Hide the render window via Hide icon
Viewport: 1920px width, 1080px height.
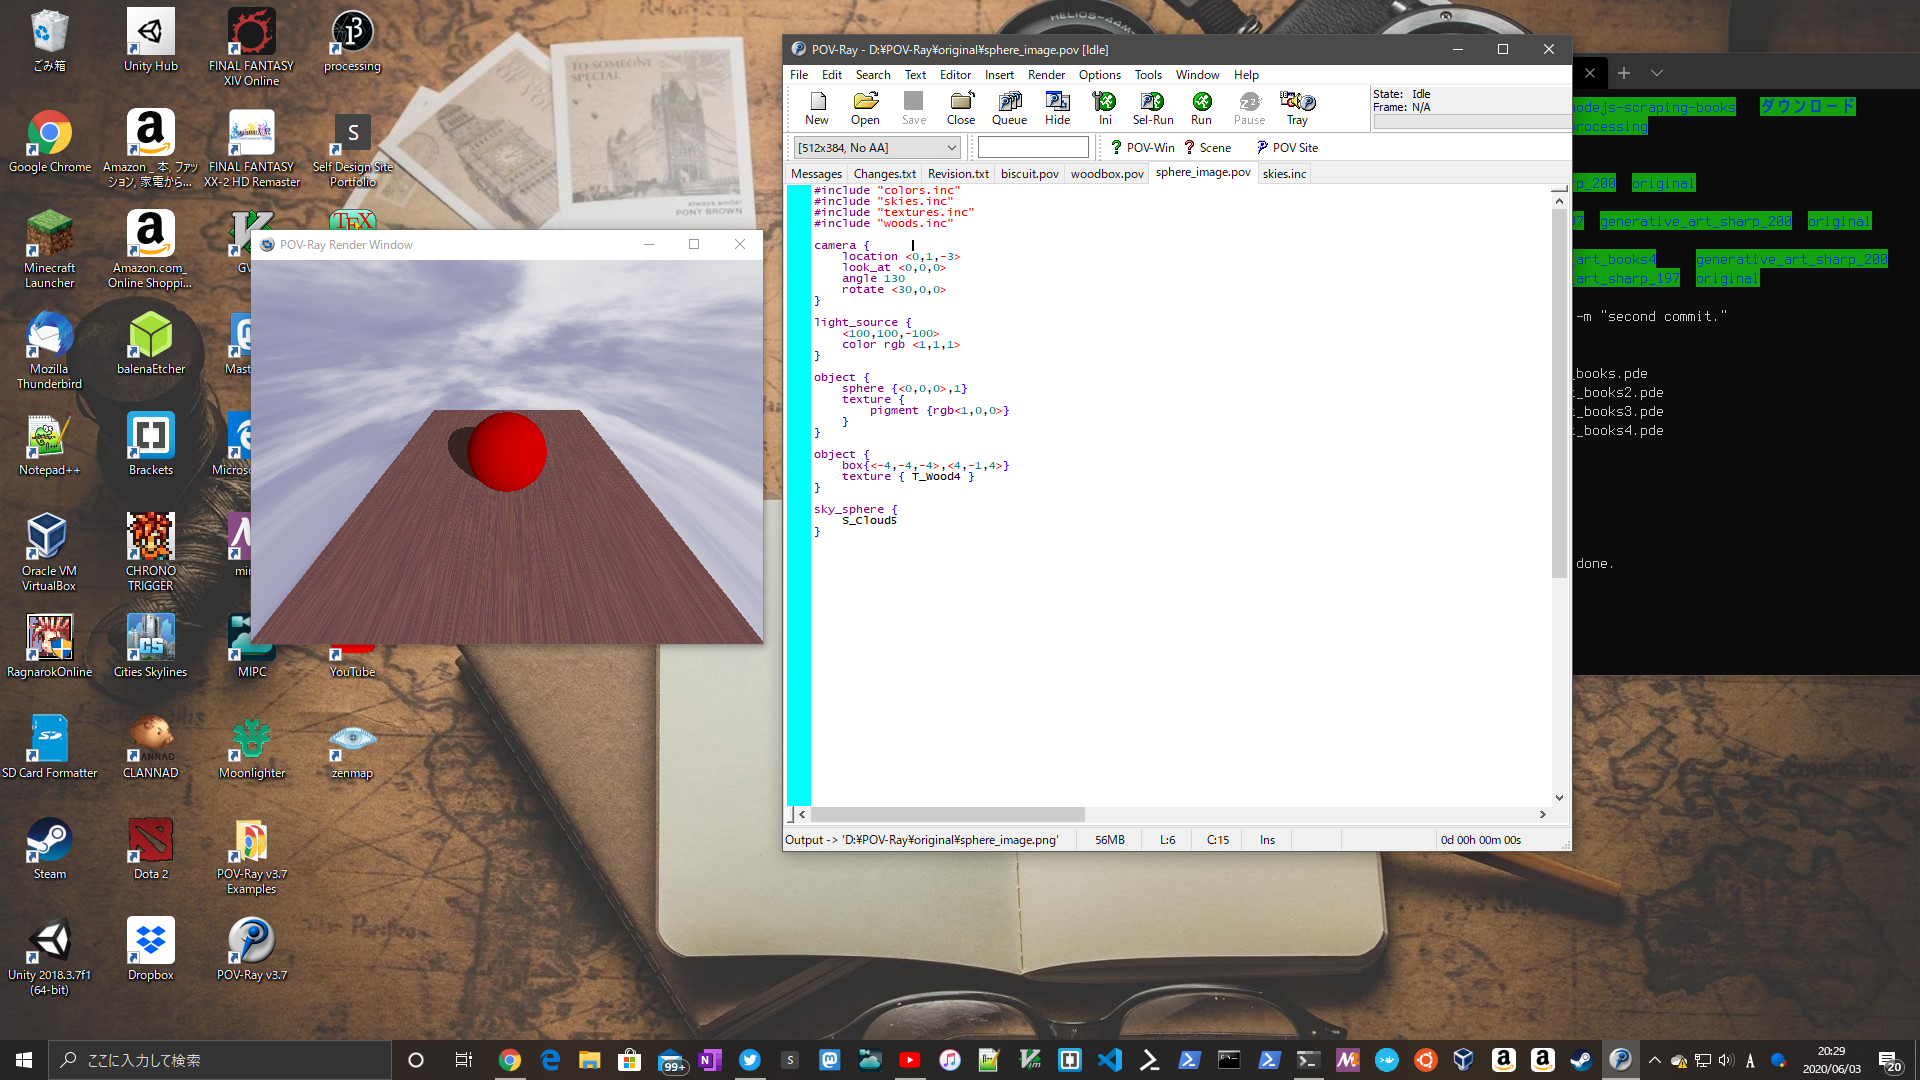1057,108
